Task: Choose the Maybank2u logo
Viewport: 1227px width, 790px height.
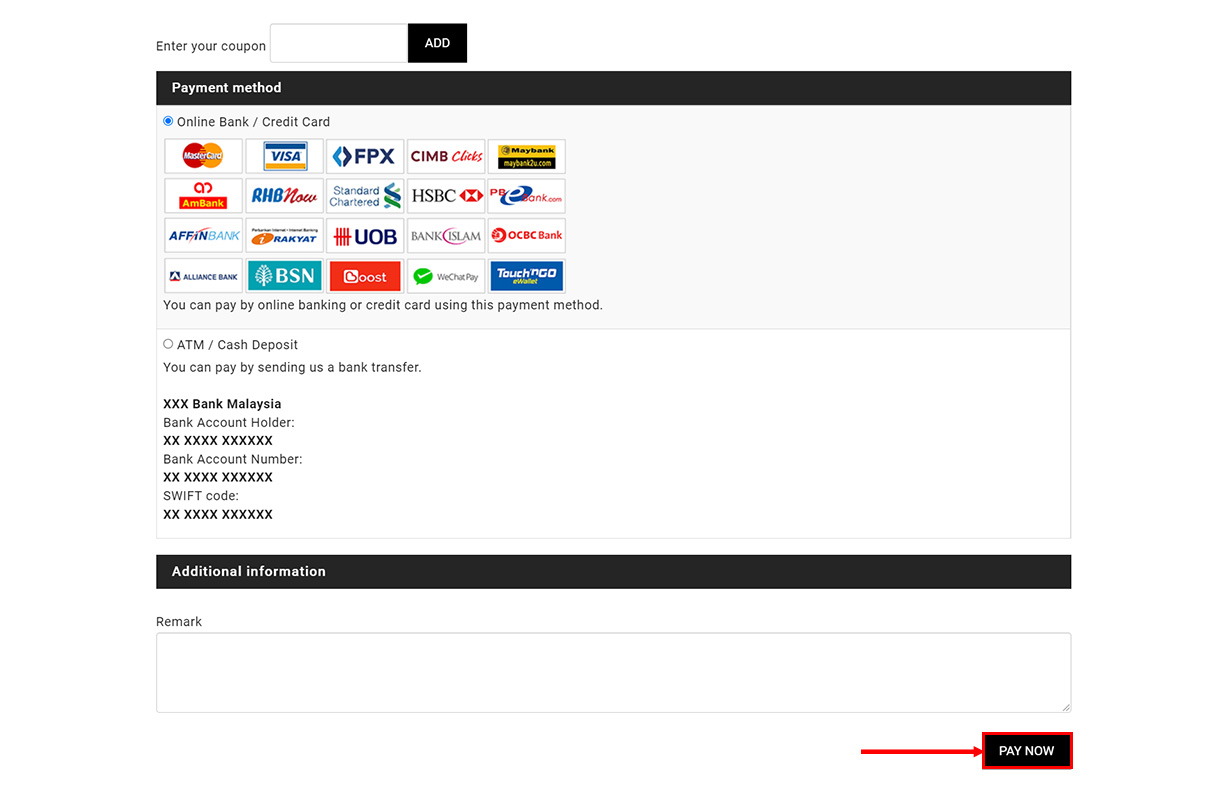Action: (527, 156)
